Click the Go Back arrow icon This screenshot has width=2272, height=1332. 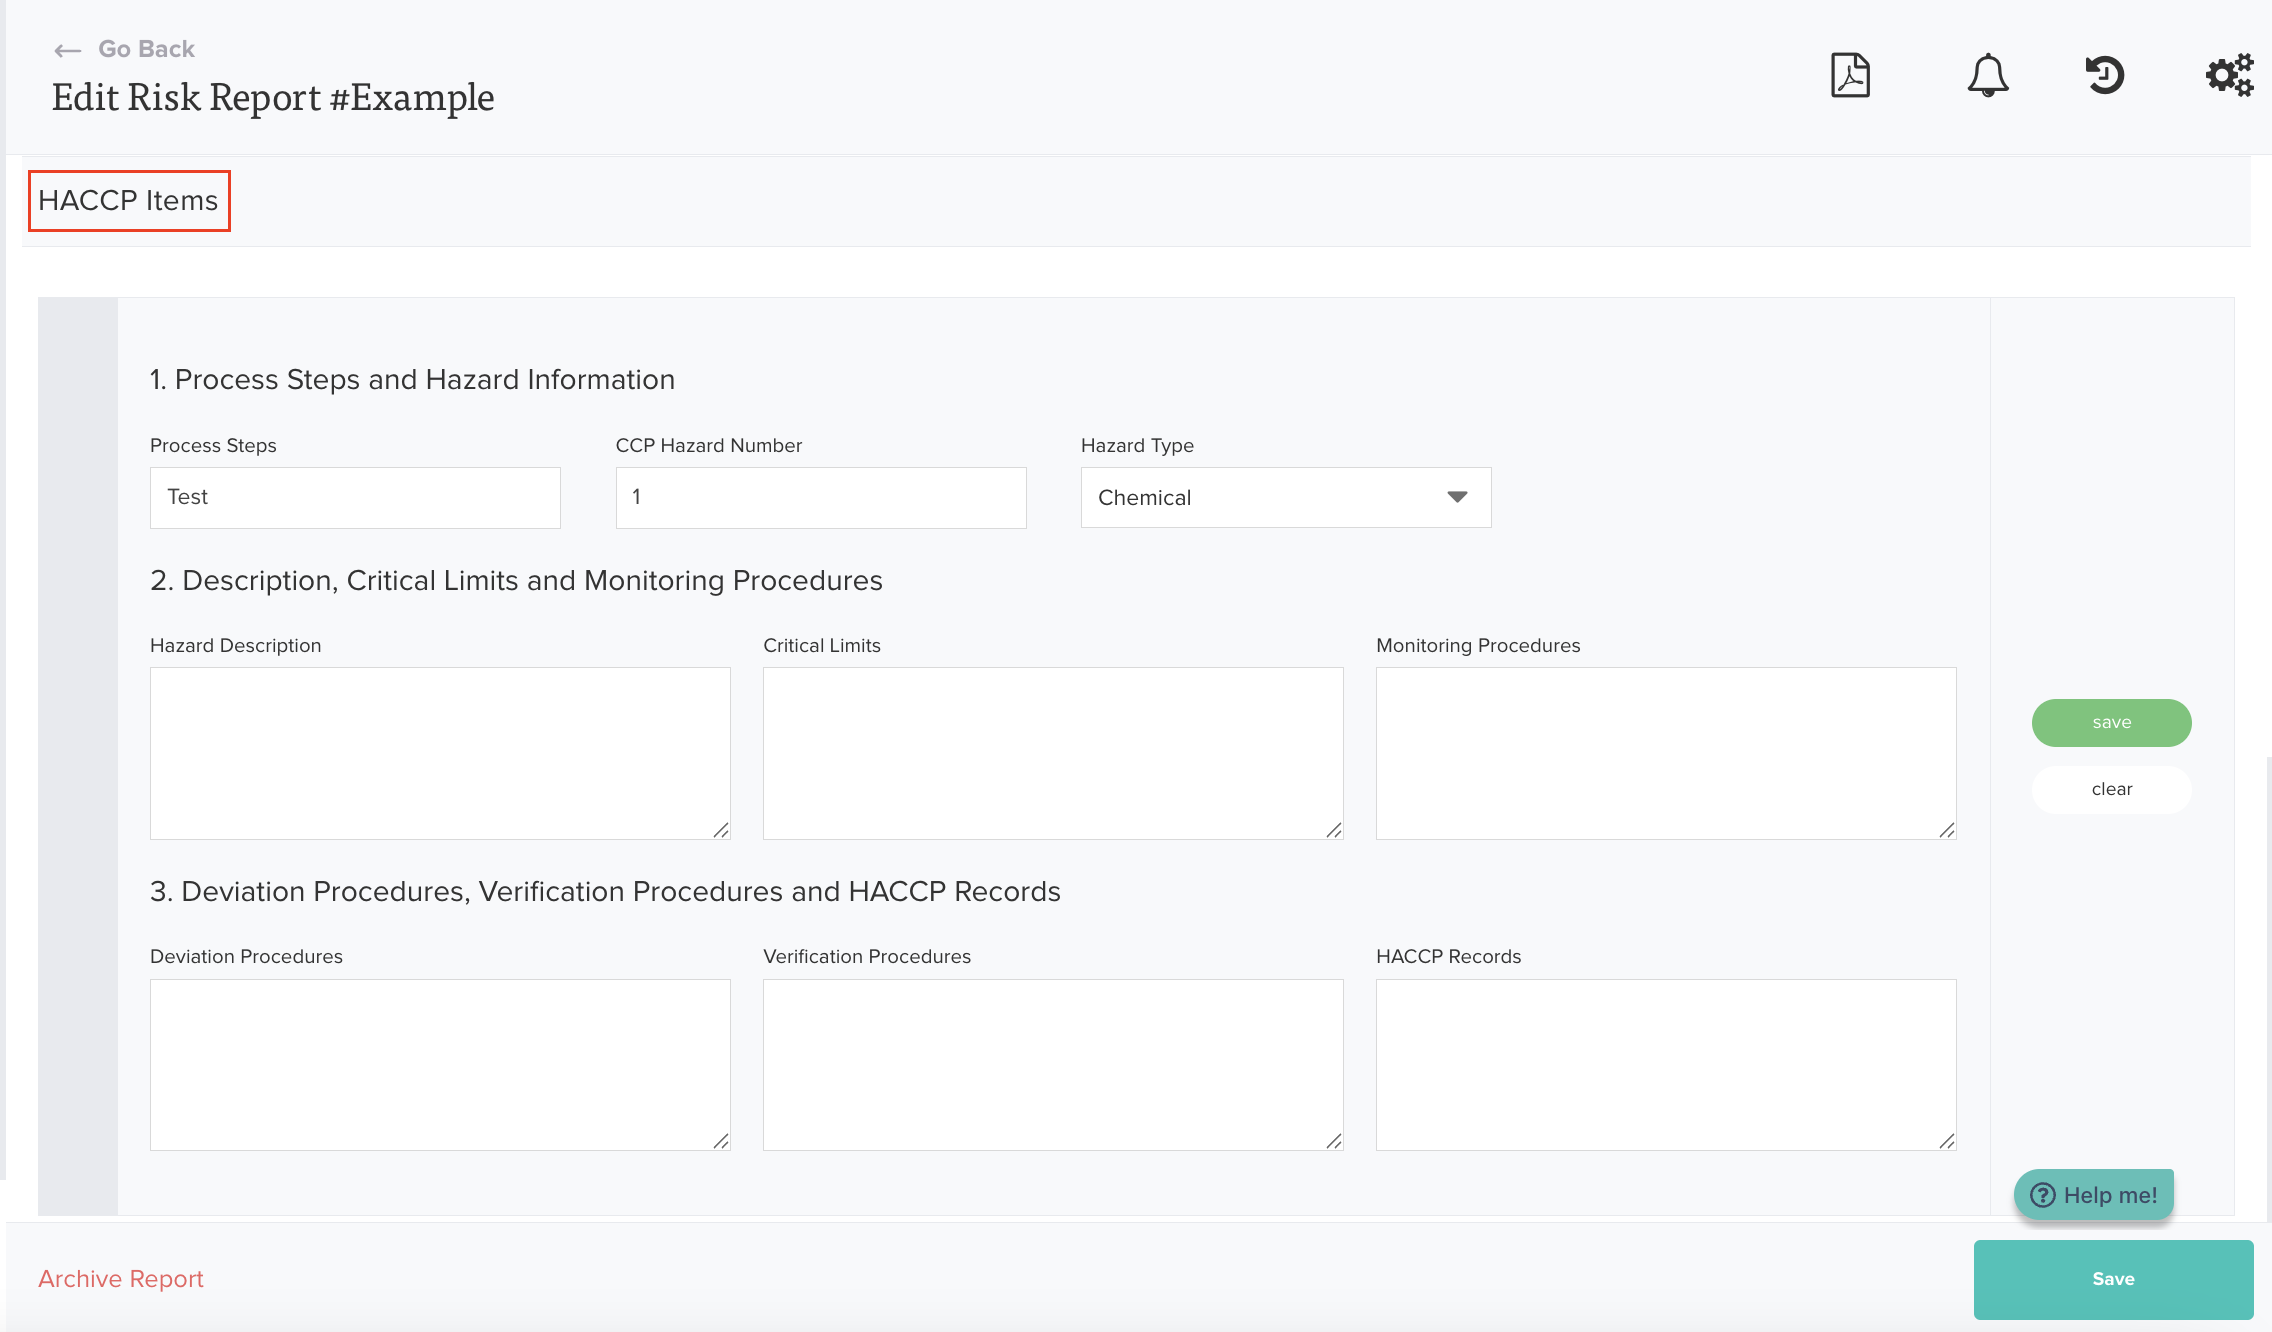coord(67,50)
